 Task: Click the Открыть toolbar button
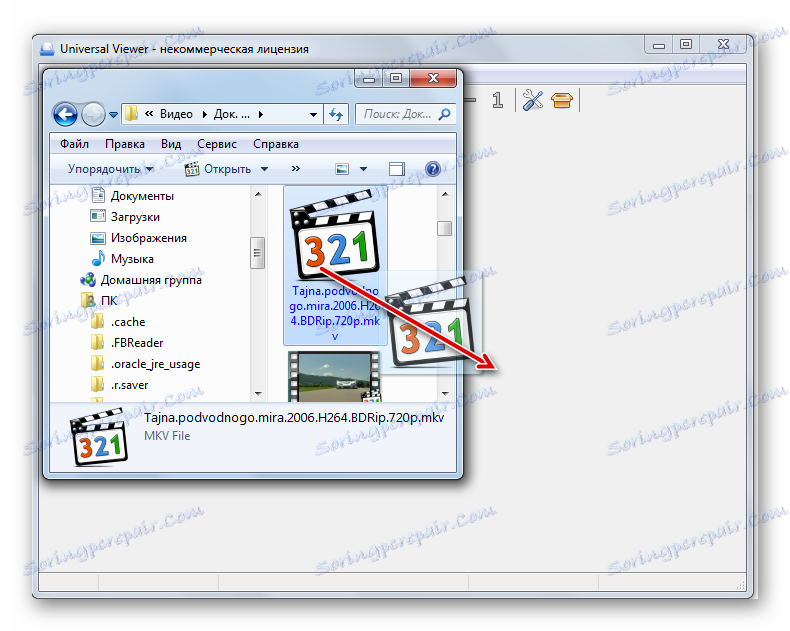(x=218, y=169)
